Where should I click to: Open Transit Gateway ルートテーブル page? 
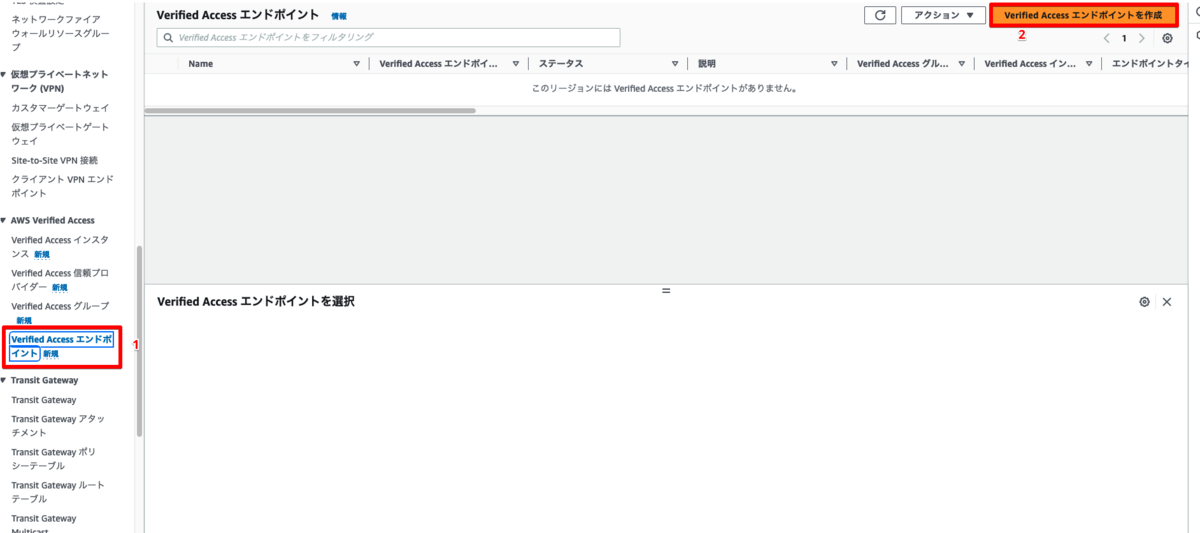pyautogui.click(x=58, y=492)
